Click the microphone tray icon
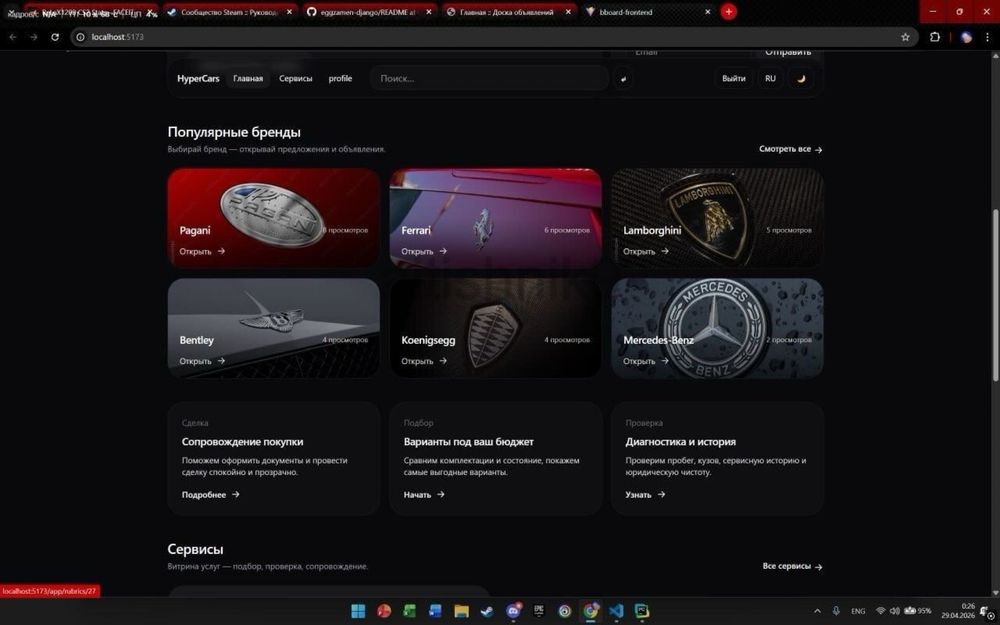Image resolution: width=1000 pixels, height=625 pixels. click(836, 611)
